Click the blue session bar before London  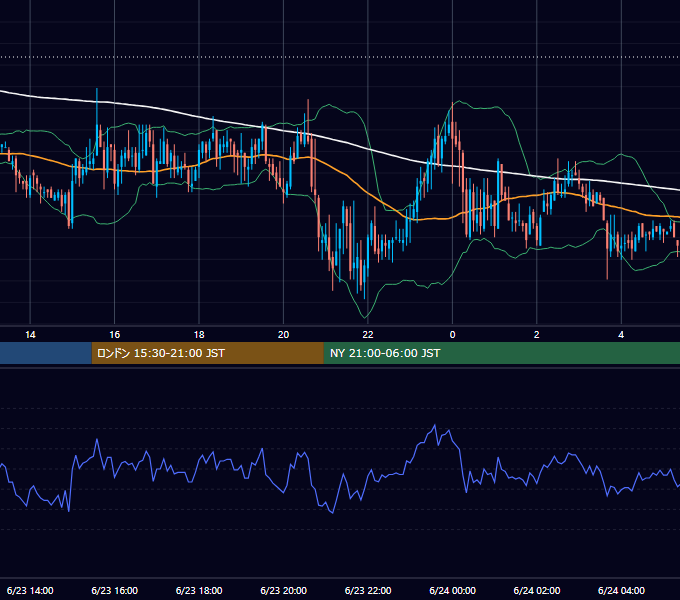point(46,353)
